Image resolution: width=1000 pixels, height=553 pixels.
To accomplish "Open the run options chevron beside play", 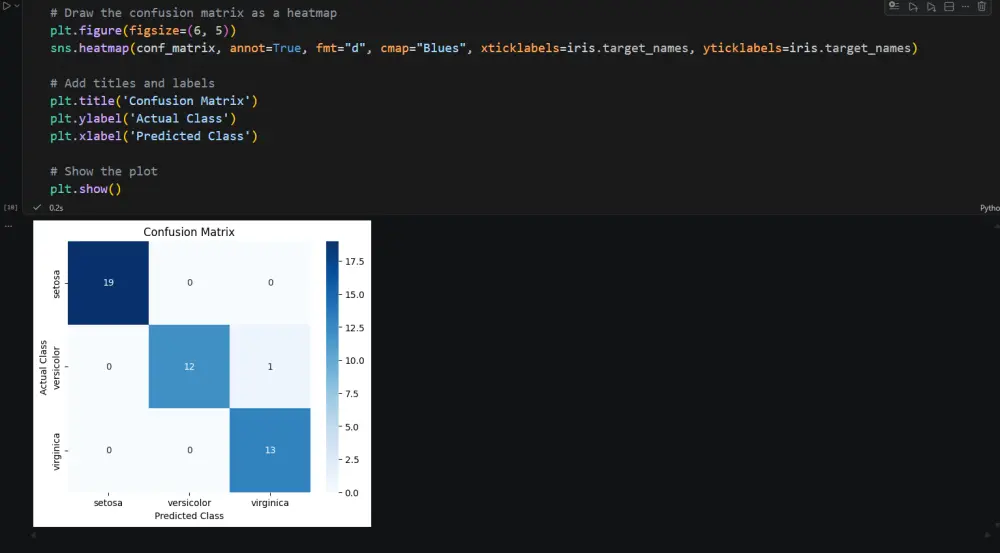I will (17, 6).
